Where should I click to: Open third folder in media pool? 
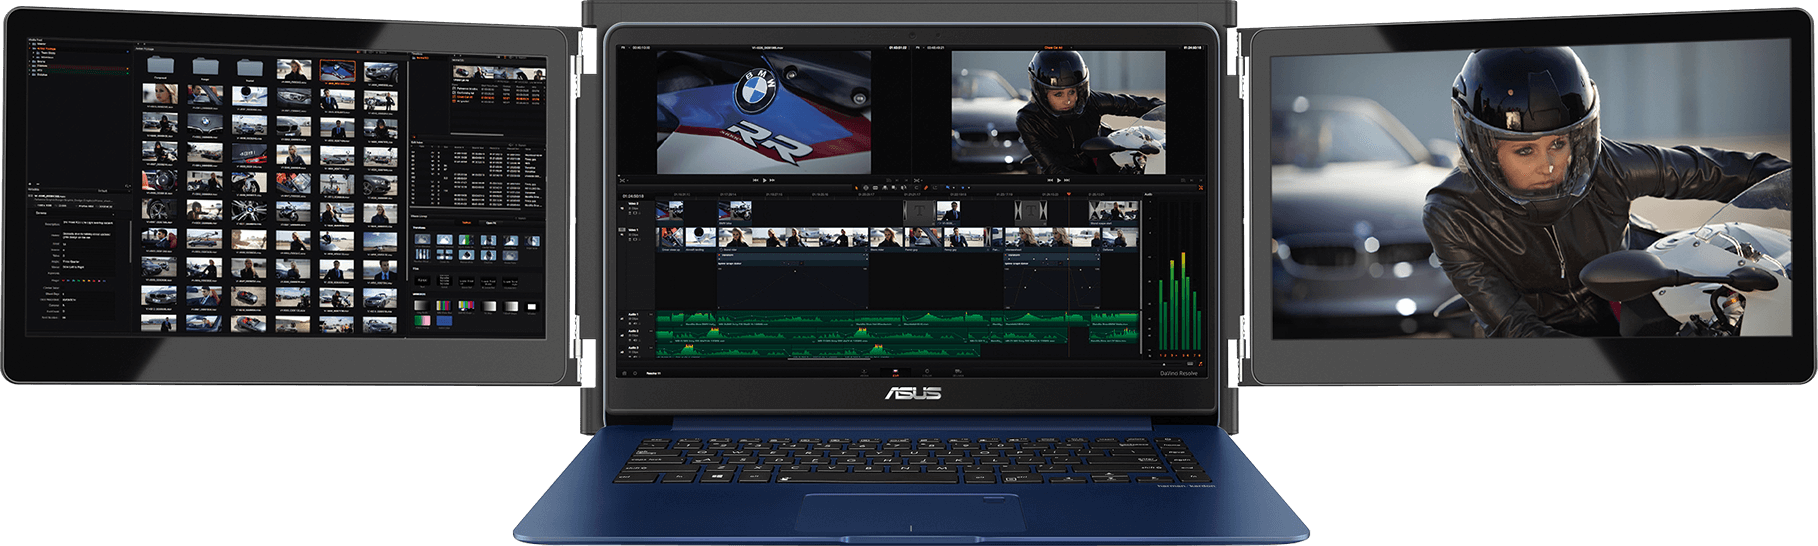tap(250, 67)
